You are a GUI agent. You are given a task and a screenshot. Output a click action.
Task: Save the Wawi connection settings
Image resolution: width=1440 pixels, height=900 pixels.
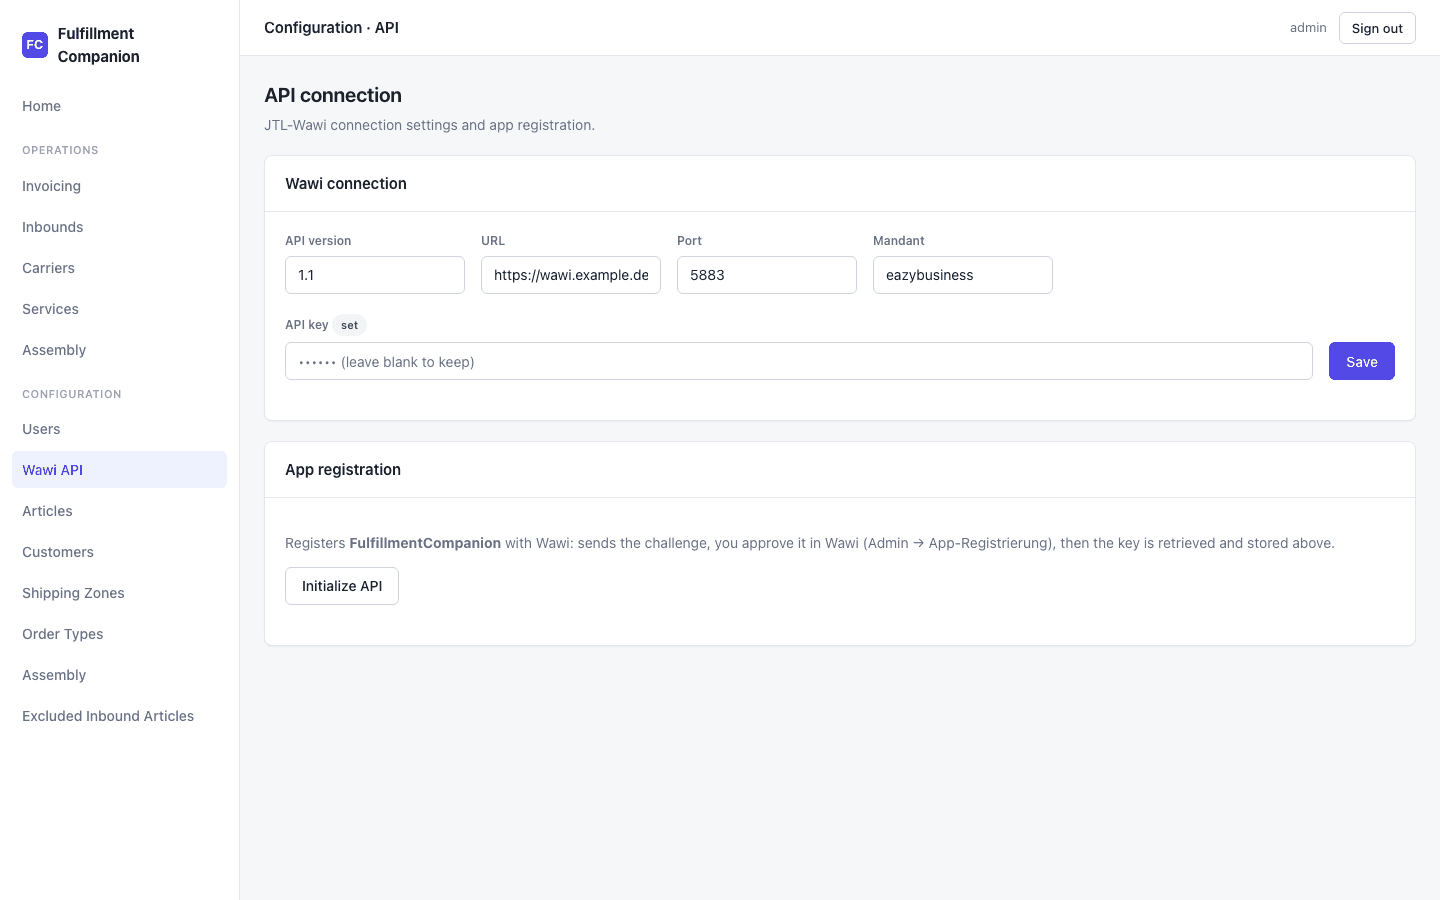[x=1362, y=361]
